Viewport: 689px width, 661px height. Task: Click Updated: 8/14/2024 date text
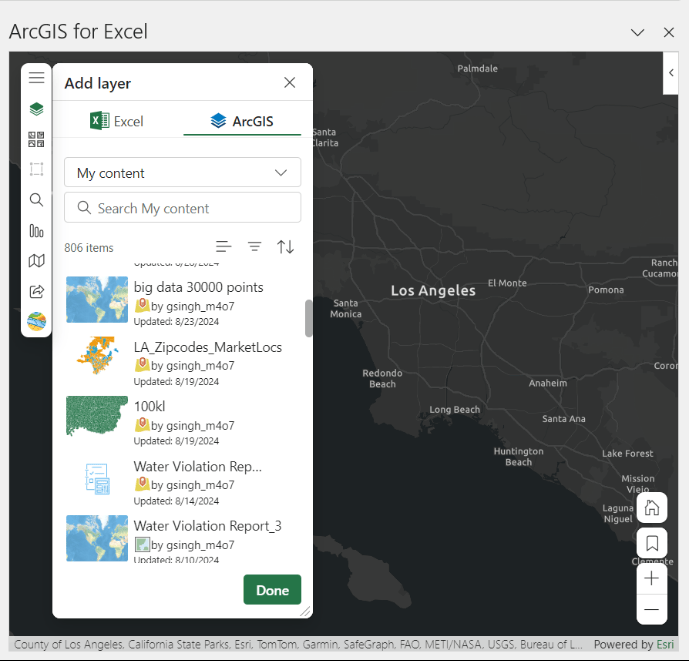click(176, 501)
